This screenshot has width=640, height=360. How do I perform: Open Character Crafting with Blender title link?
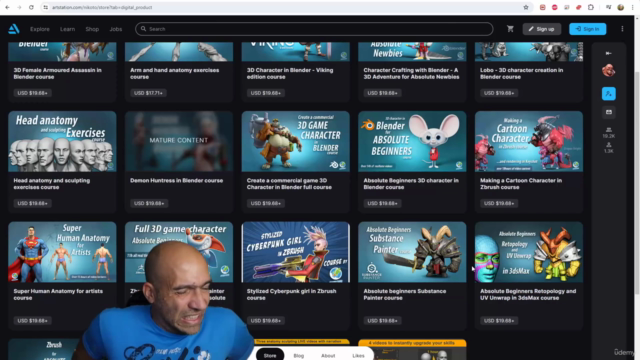(411, 73)
